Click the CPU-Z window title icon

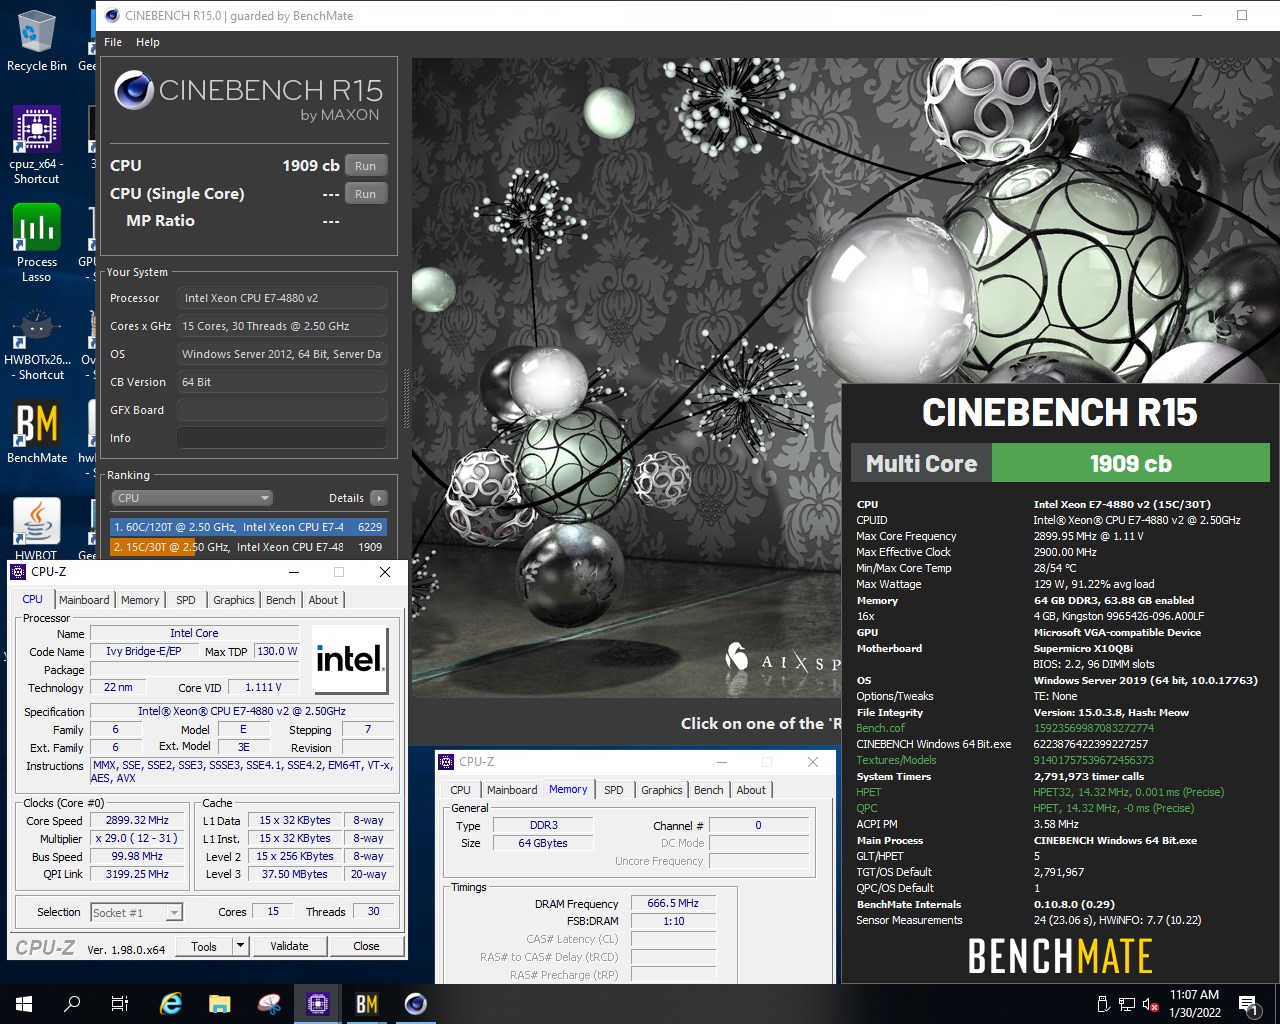(x=18, y=572)
